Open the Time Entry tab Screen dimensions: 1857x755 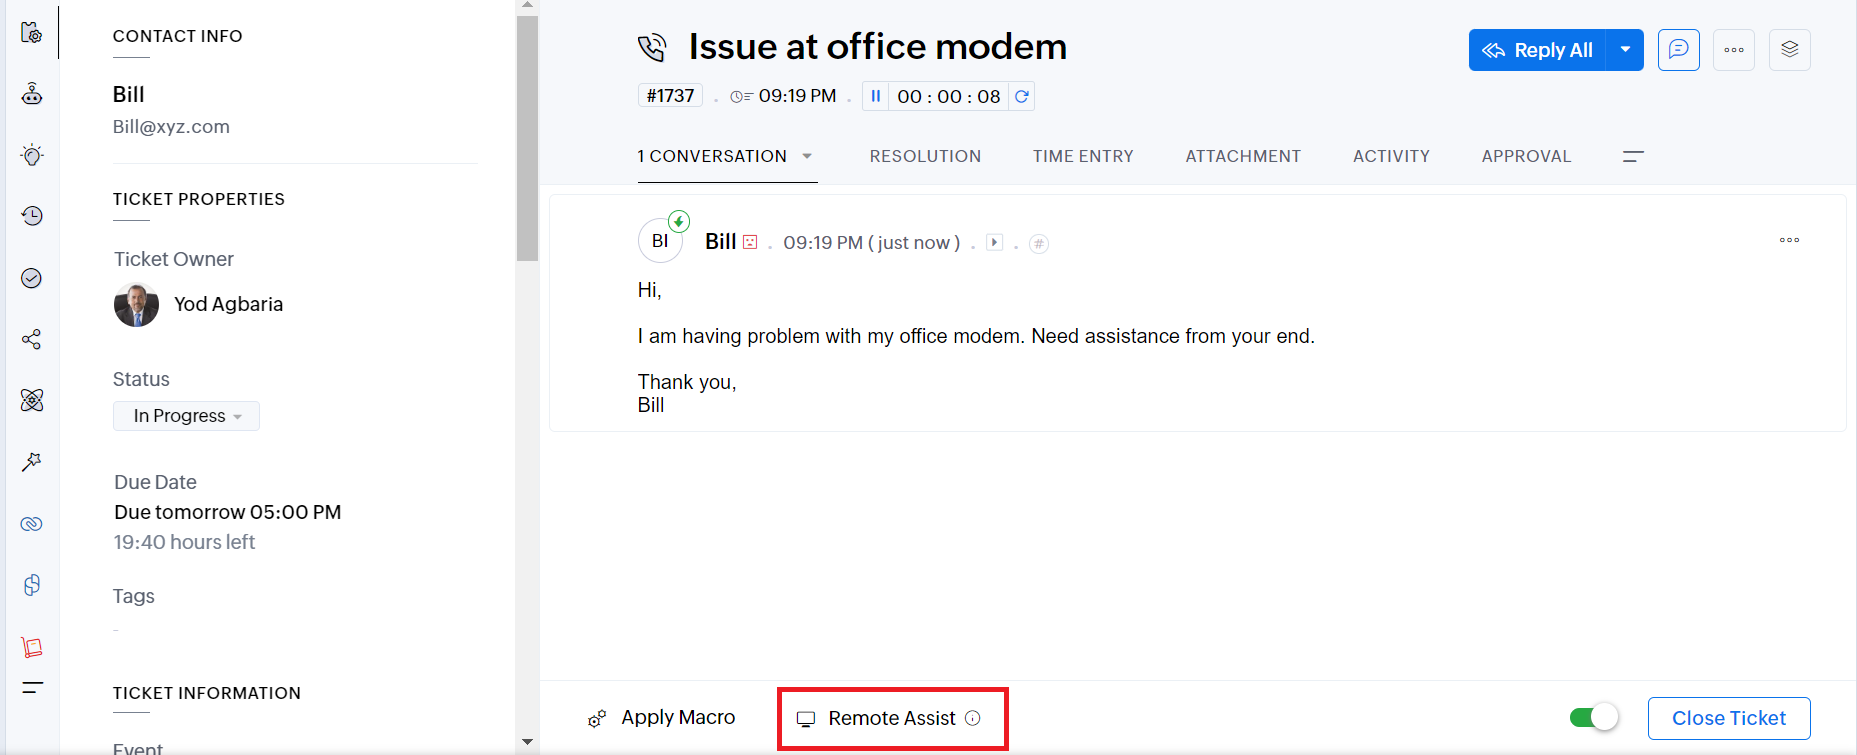pyautogui.click(x=1083, y=156)
